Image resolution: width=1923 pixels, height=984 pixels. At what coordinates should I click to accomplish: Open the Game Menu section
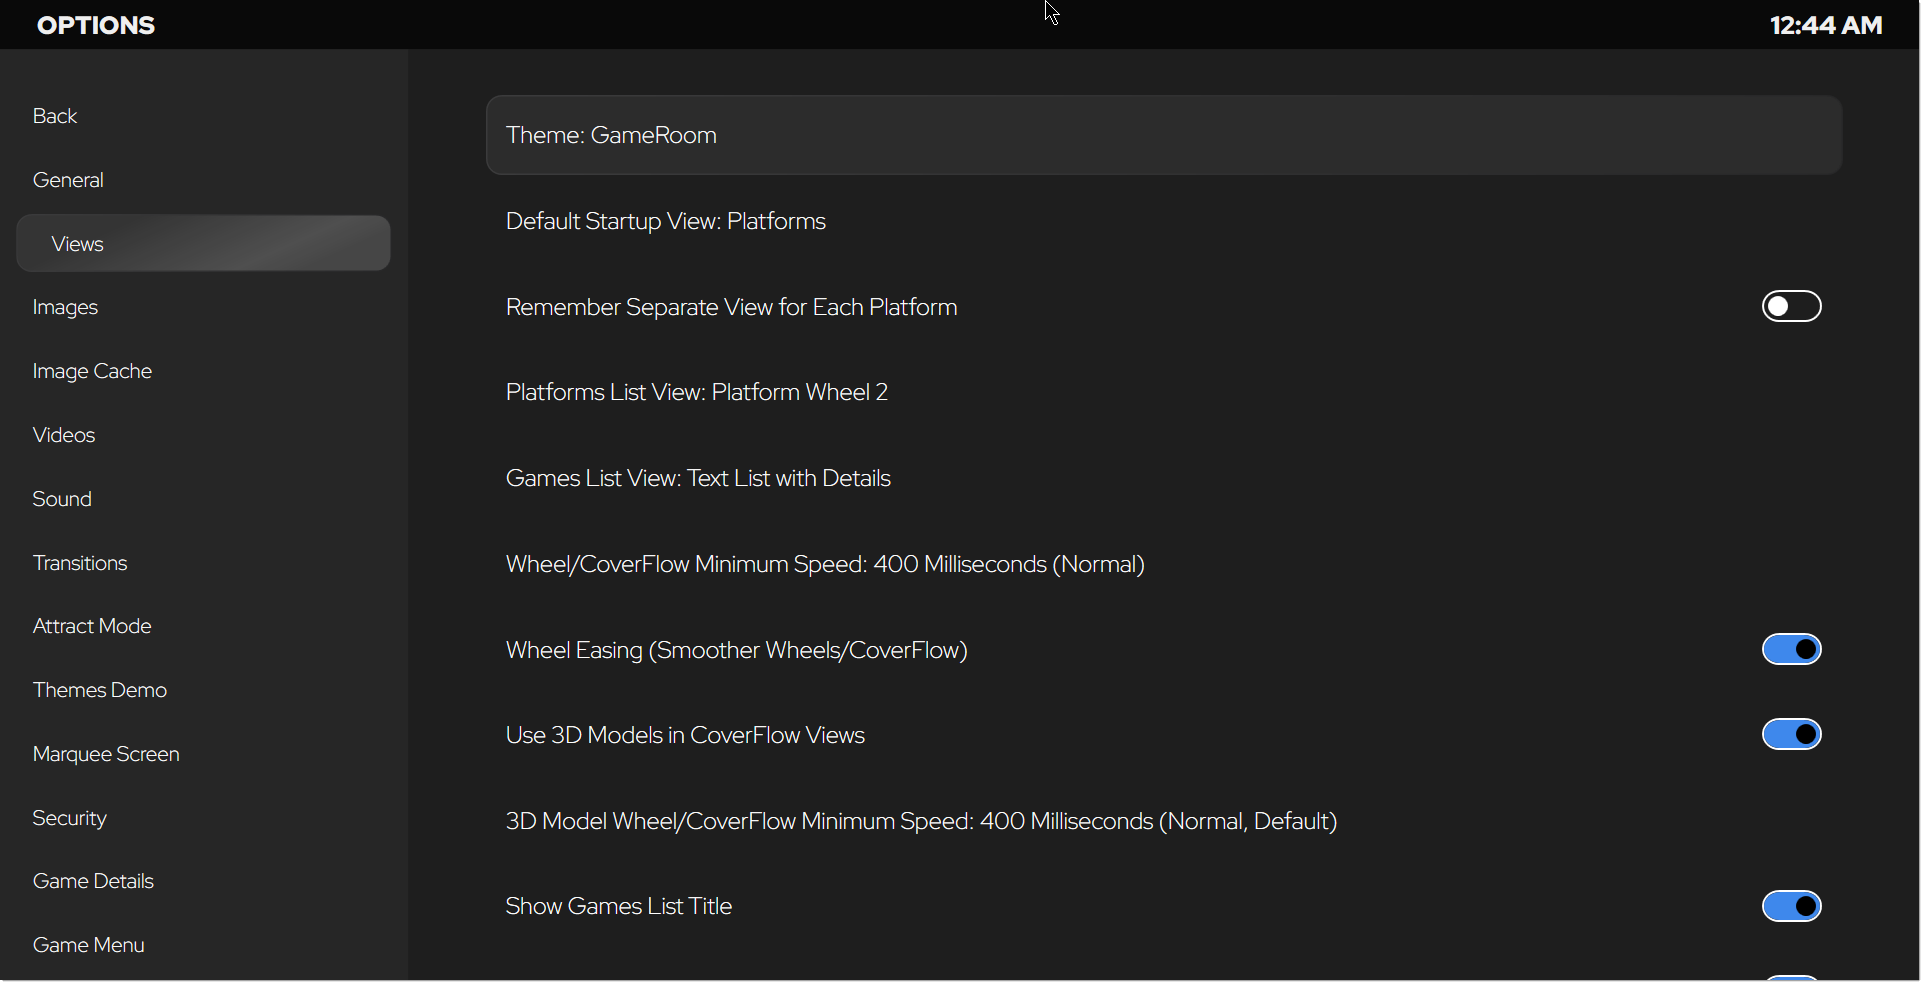point(89,945)
